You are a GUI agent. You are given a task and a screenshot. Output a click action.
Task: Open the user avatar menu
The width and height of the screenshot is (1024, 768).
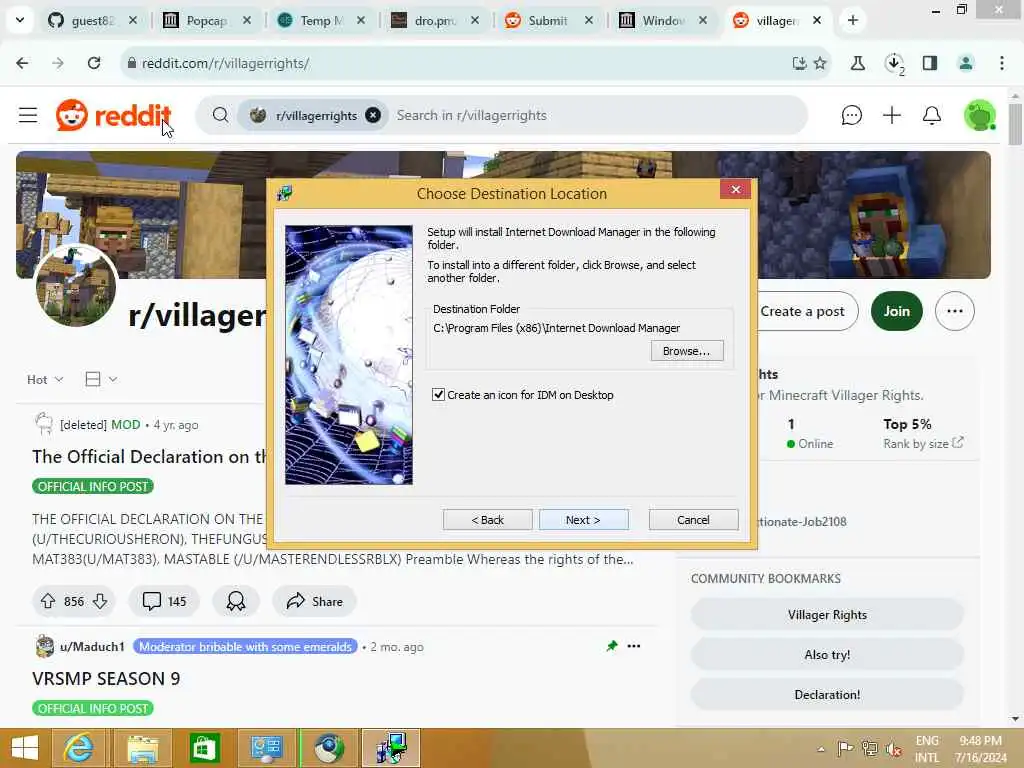[x=979, y=116]
